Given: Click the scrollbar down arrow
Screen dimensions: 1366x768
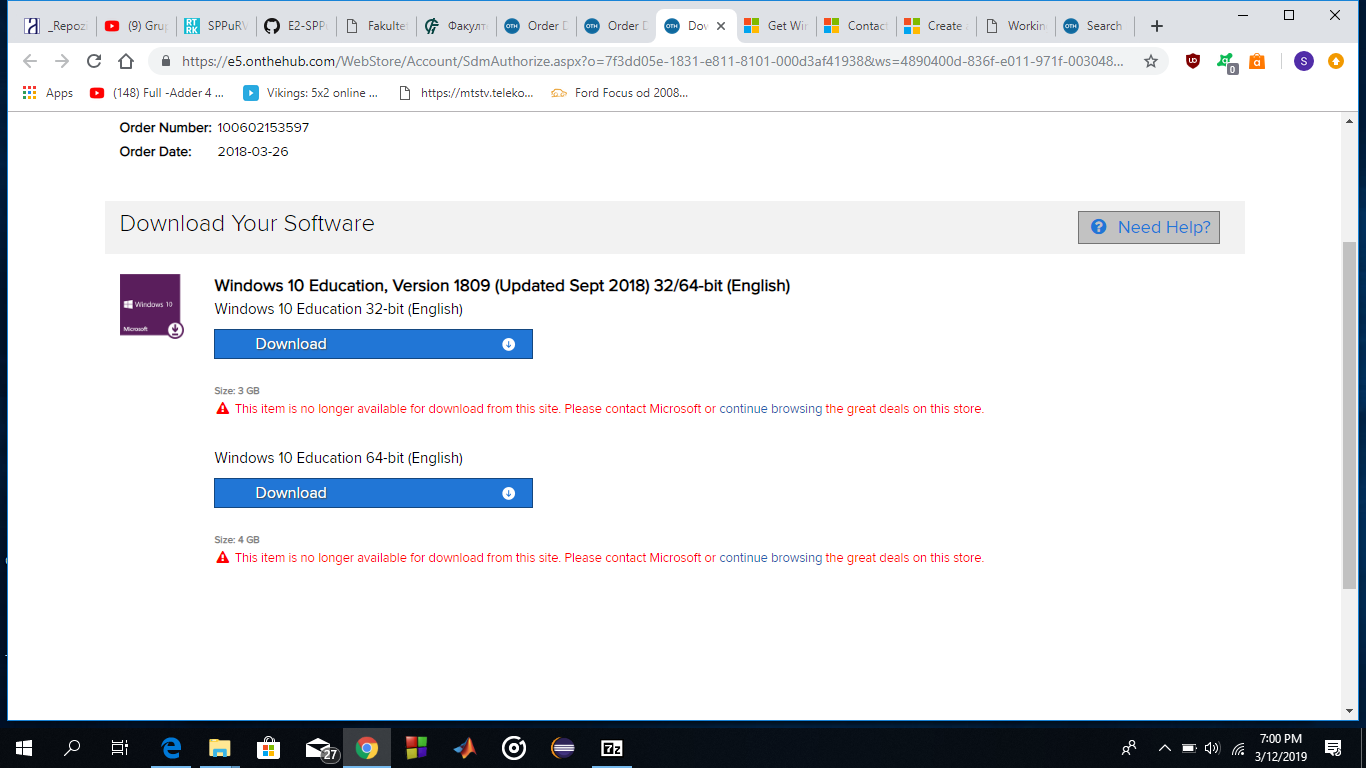Looking at the screenshot, I should click(x=1349, y=710).
